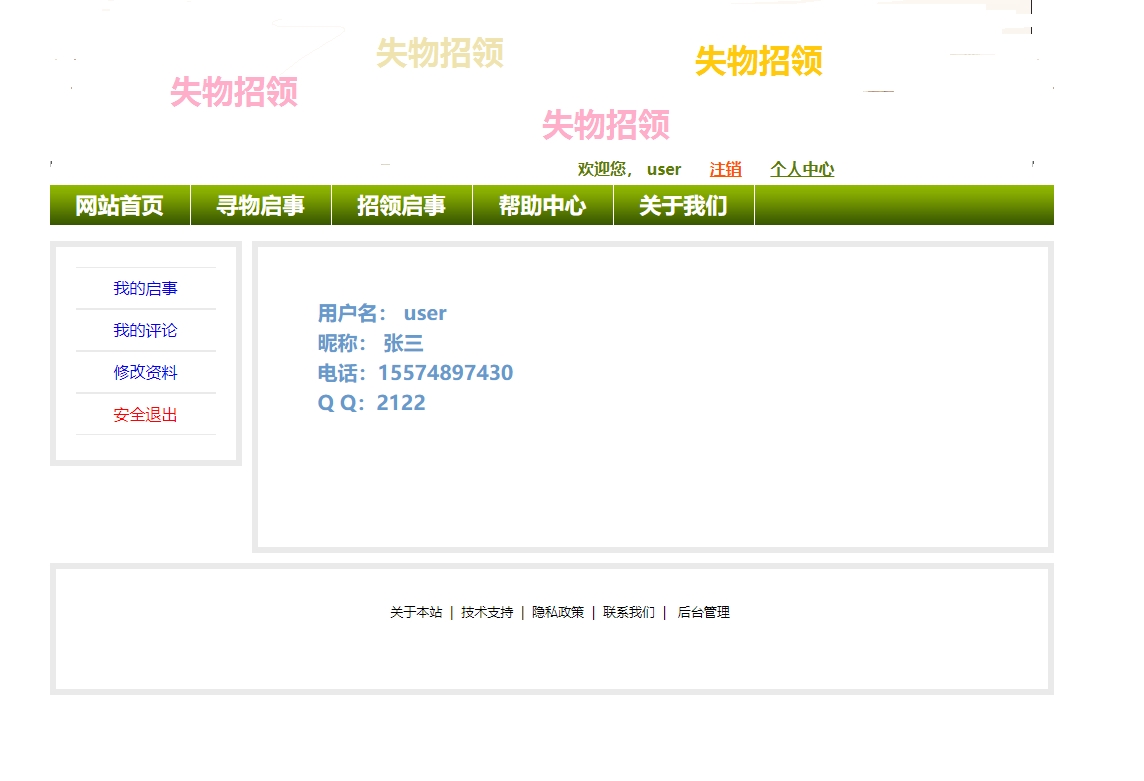Click 修改资料 to edit profile
The image size is (1144, 781).
click(x=144, y=373)
